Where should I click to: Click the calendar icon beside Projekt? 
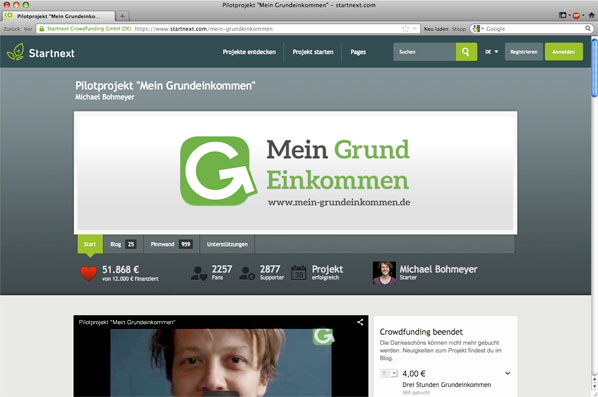click(299, 273)
